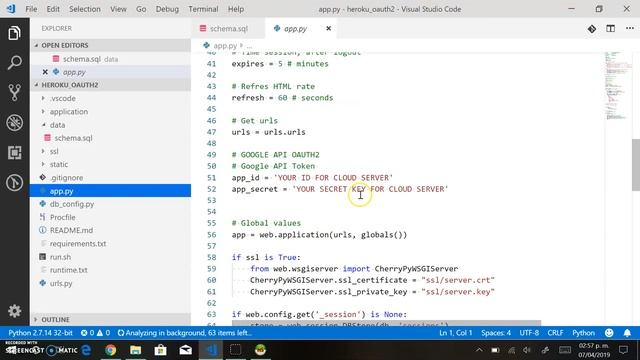The image size is (640, 360).
Task: Open the Debug view in activity bar
Action: pyautogui.click(x=14, y=122)
